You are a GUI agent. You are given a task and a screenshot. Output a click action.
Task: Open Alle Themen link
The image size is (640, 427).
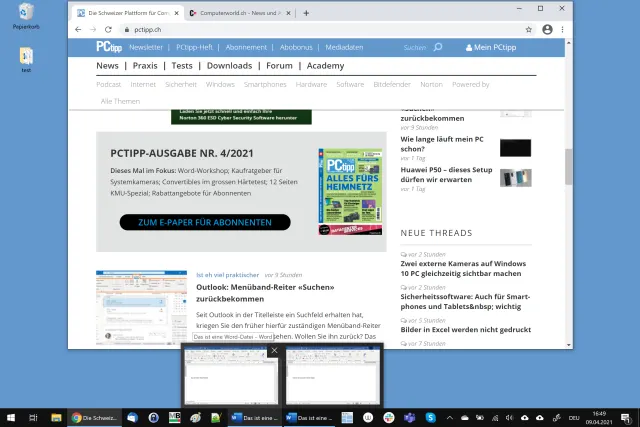pos(120,101)
